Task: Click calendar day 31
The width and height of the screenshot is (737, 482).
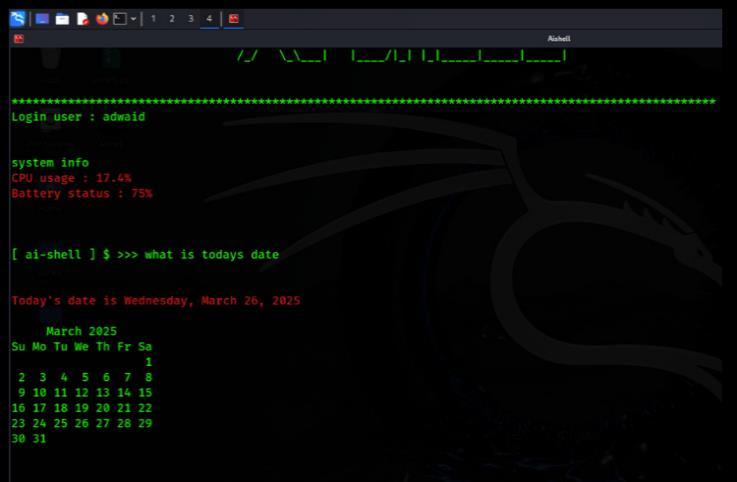Action: tap(39, 439)
